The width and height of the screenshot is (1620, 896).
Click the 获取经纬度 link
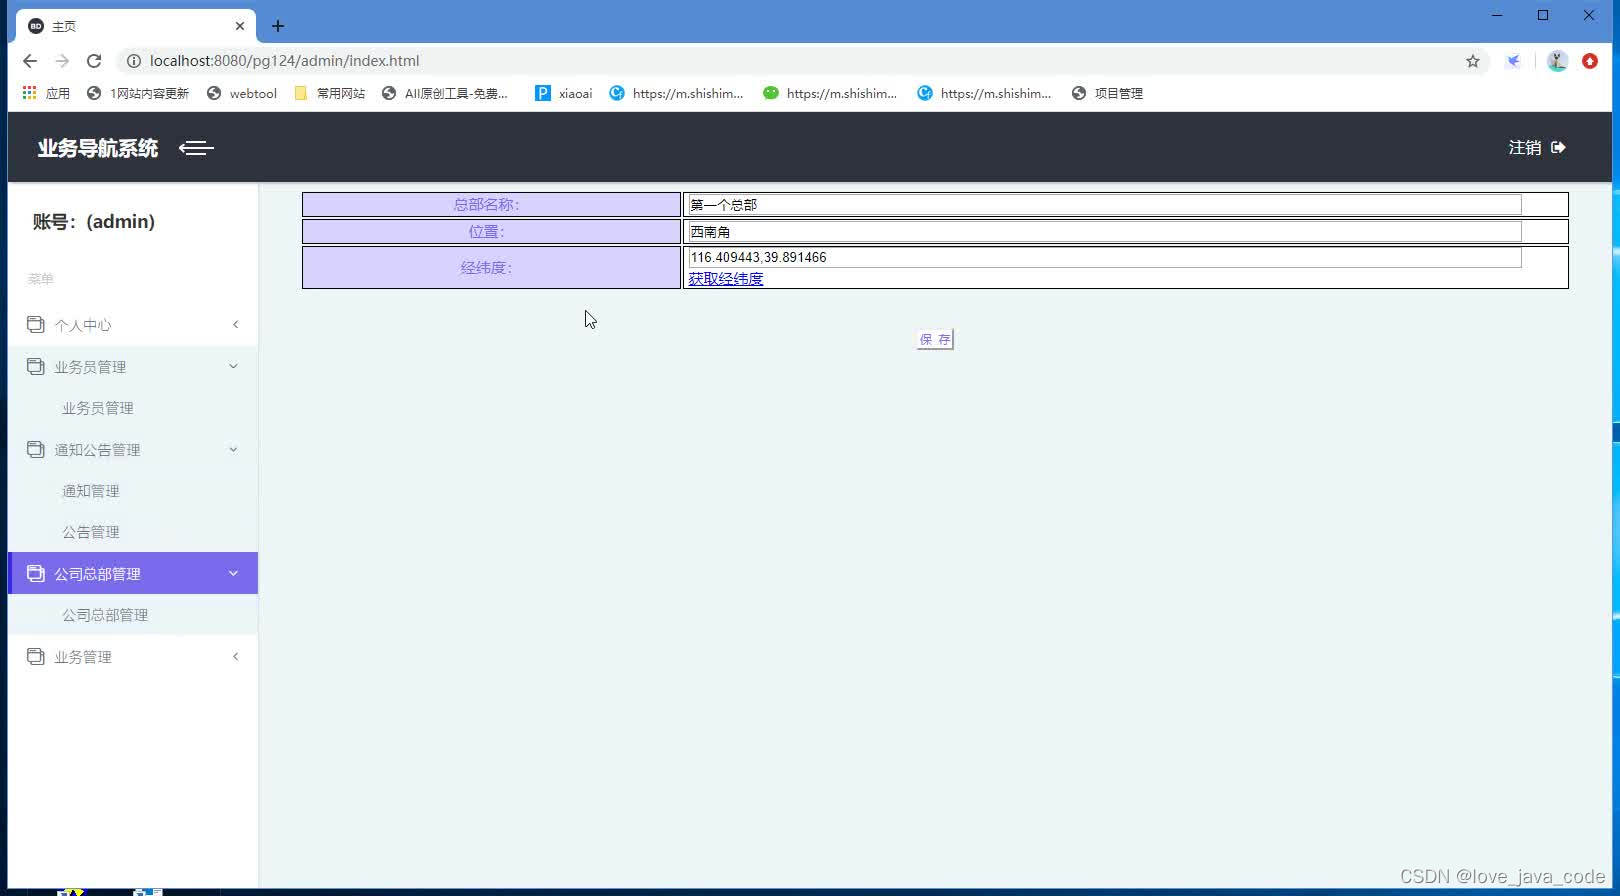pyautogui.click(x=726, y=279)
